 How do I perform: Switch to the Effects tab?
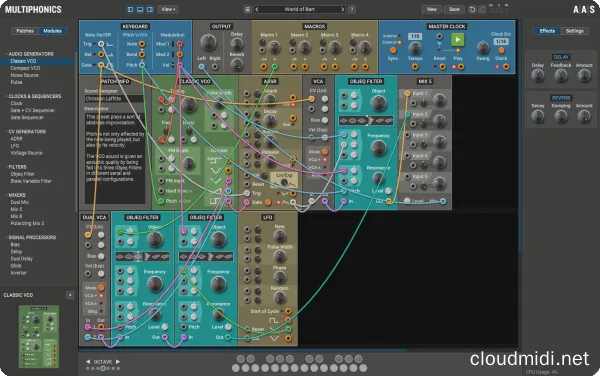tap(547, 31)
